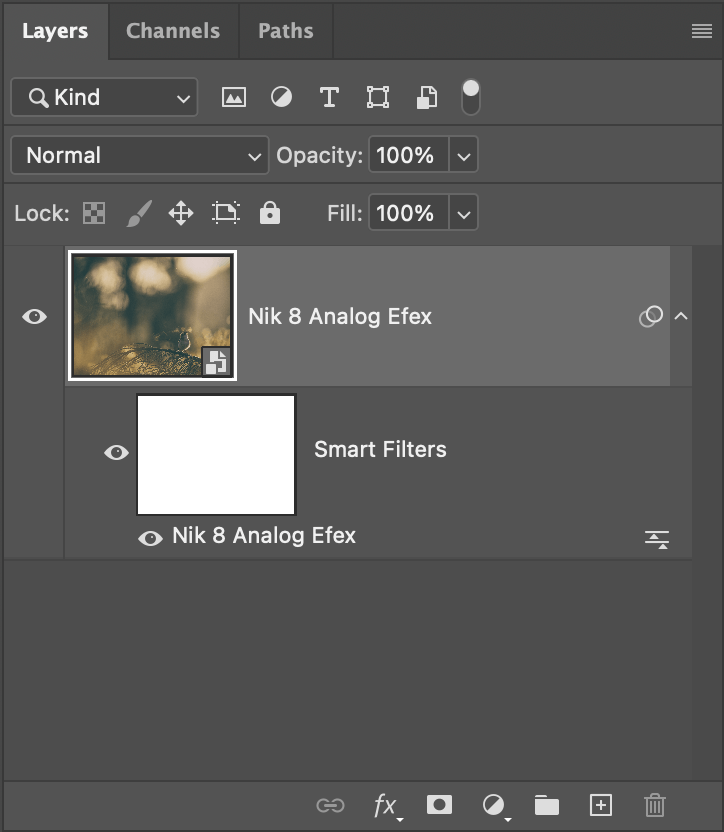Image resolution: width=724 pixels, height=832 pixels.
Task: Delete layer using the trash icon
Action: (655, 805)
